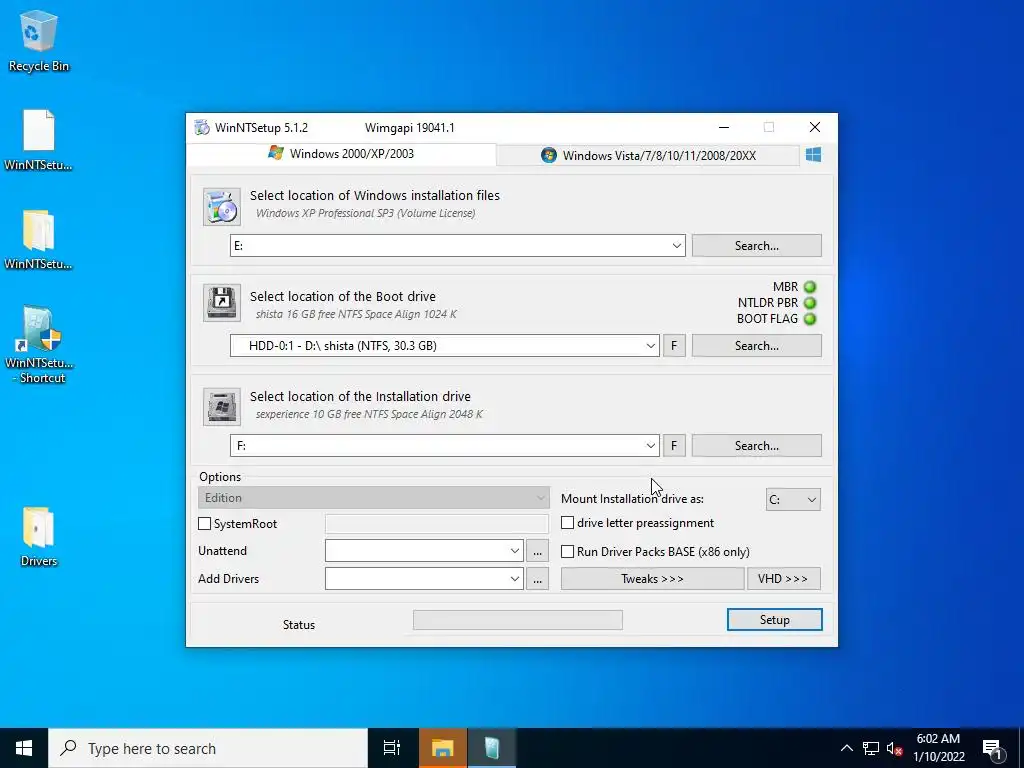The image size is (1024, 768).
Task: Click the NTLDR PBR green status indicator
Action: pyautogui.click(x=810, y=303)
